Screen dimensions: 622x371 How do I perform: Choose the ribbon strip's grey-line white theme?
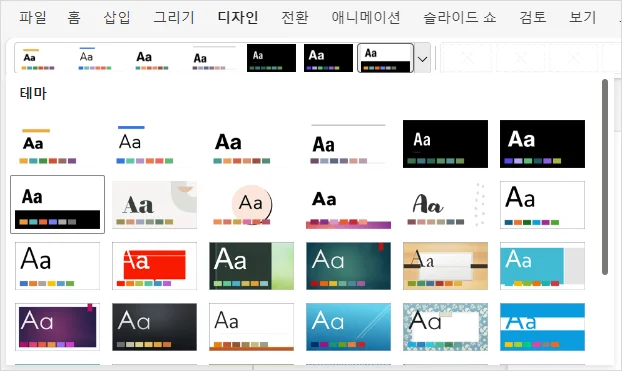click(214, 58)
